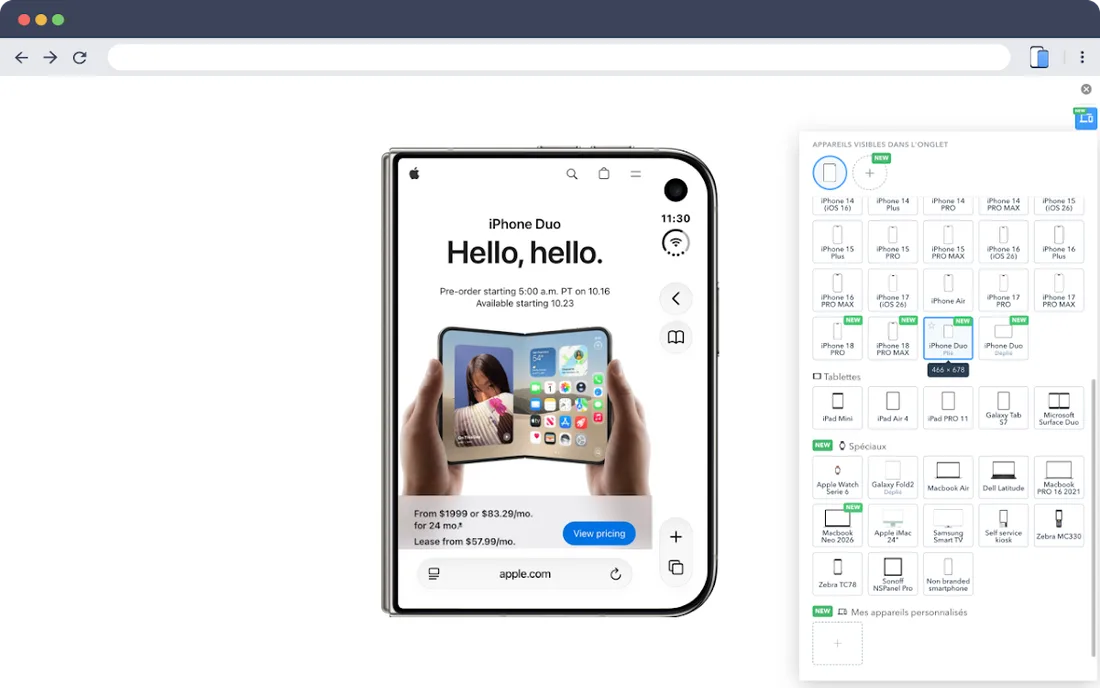The height and width of the screenshot is (688, 1100).
Task: Click the 'Mes appareils personnalisés' heading
Action: (x=909, y=612)
